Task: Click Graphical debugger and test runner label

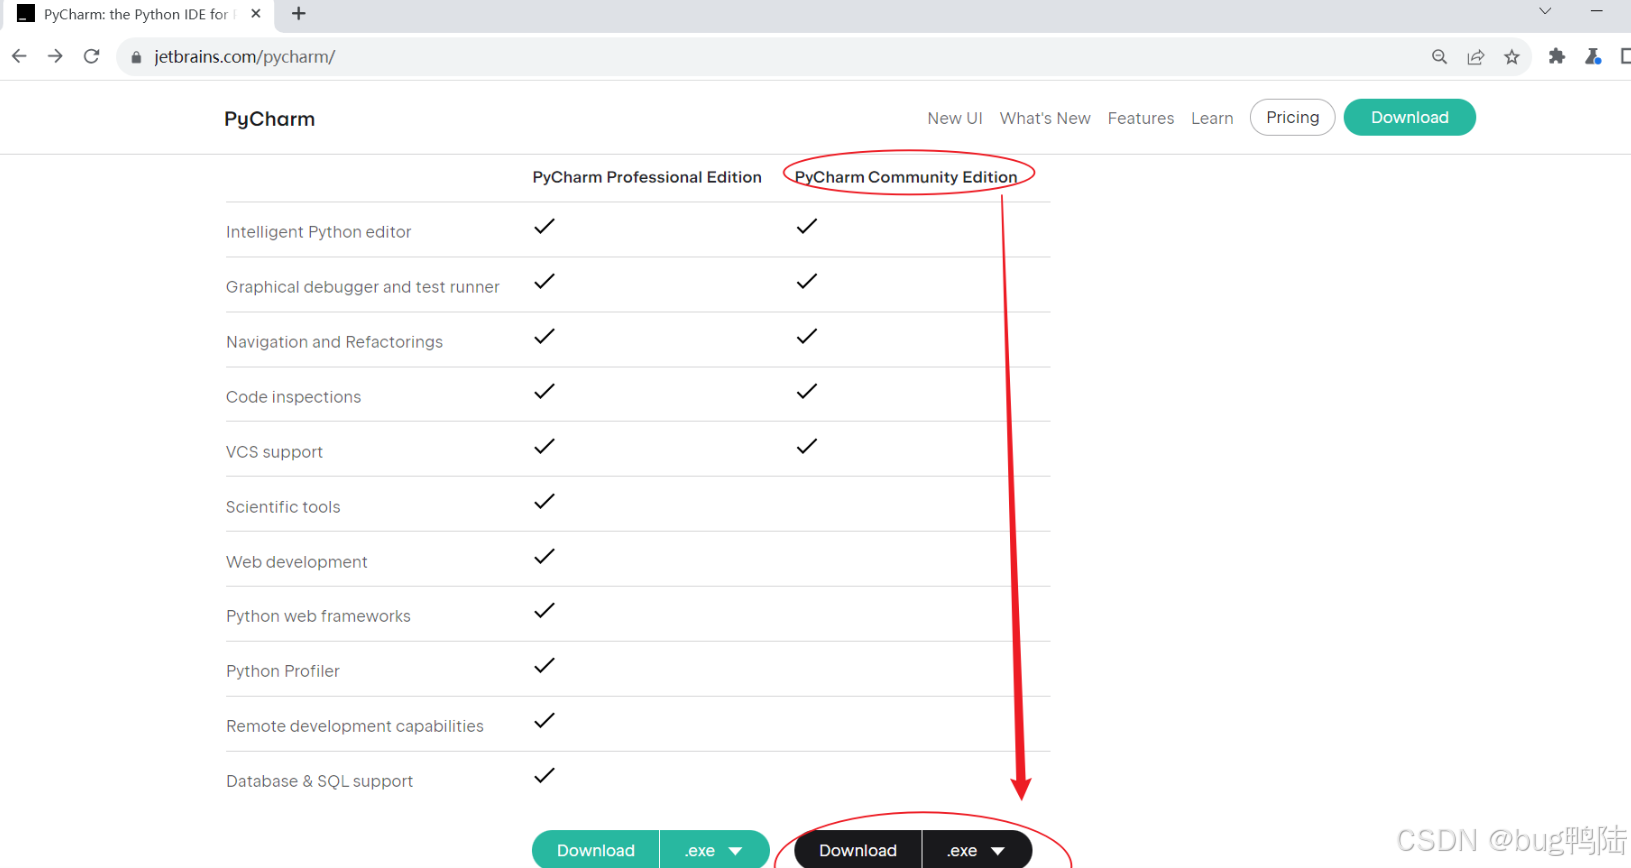Action: click(362, 287)
